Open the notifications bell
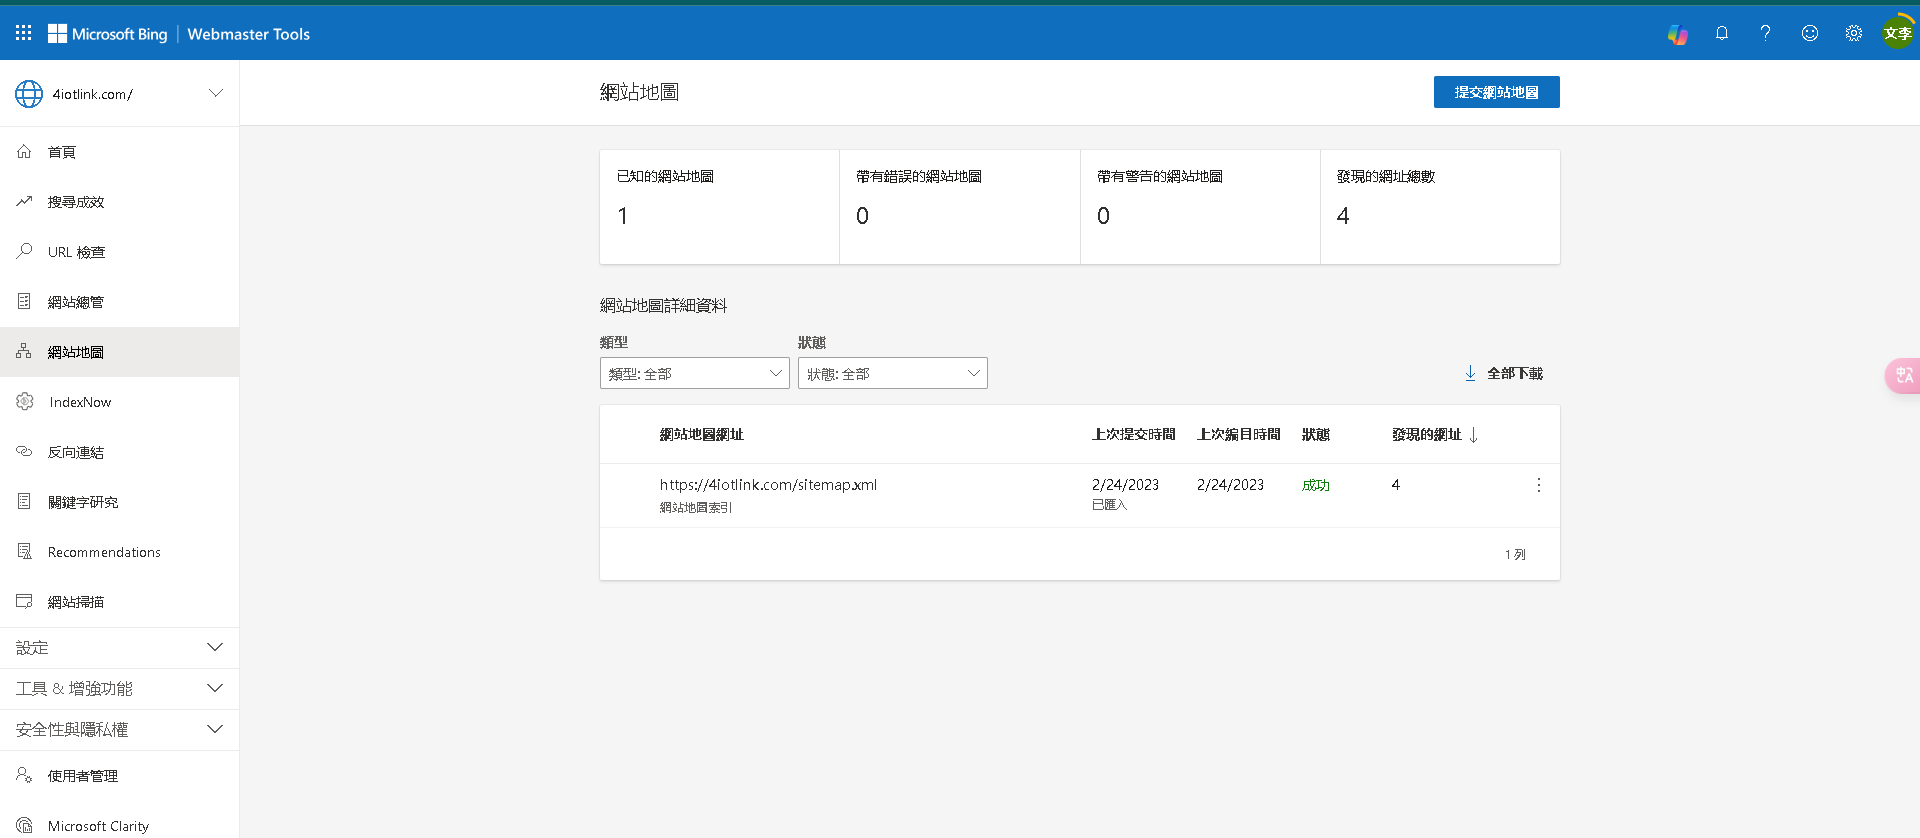 tap(1721, 33)
